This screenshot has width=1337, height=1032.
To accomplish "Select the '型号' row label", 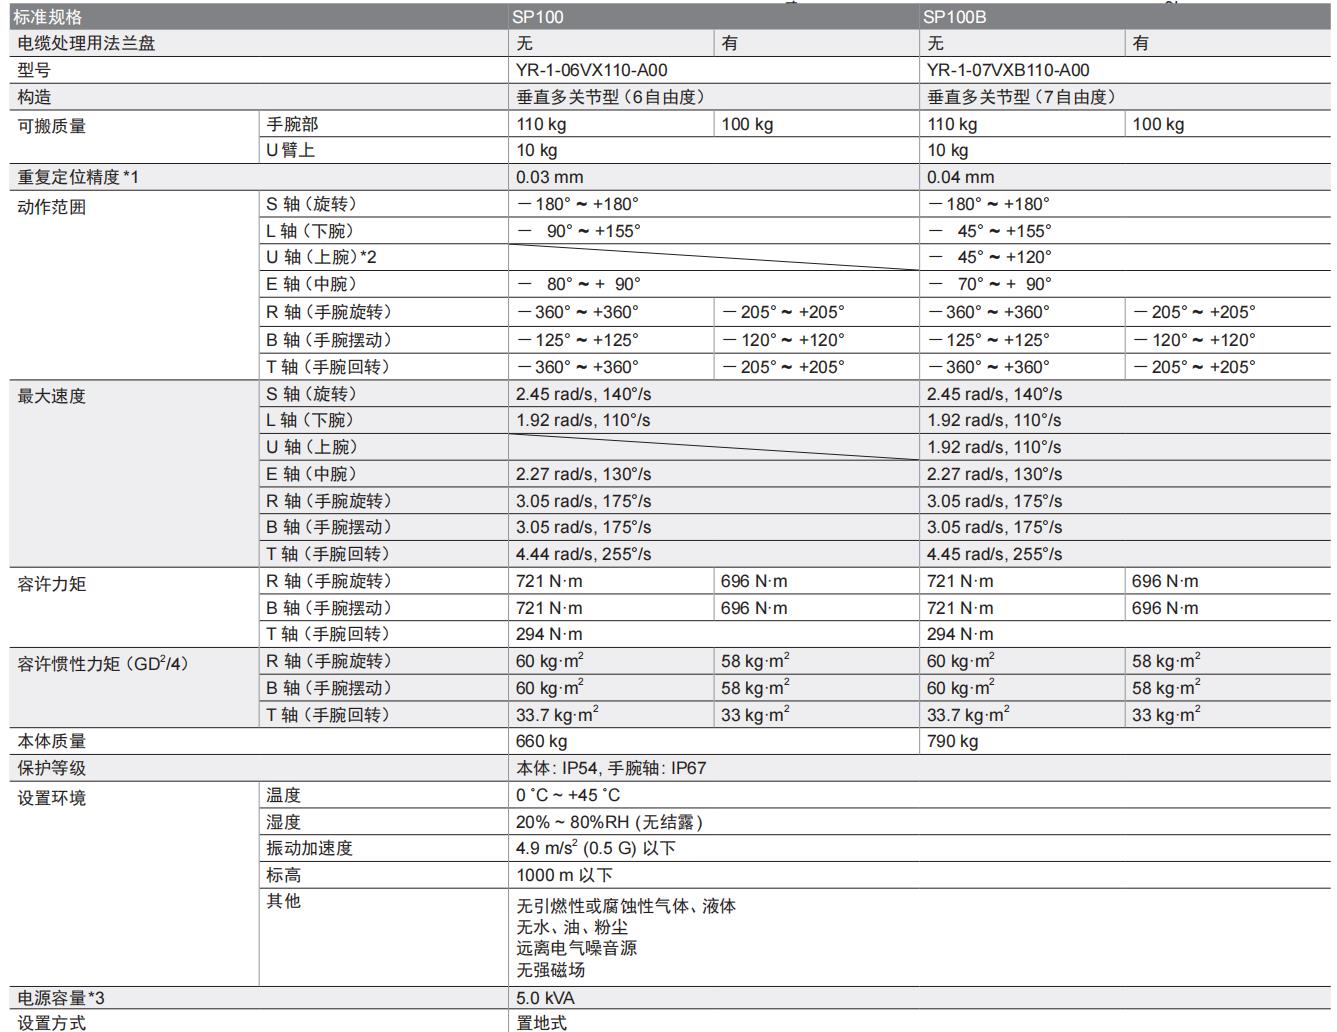I will (x=34, y=70).
